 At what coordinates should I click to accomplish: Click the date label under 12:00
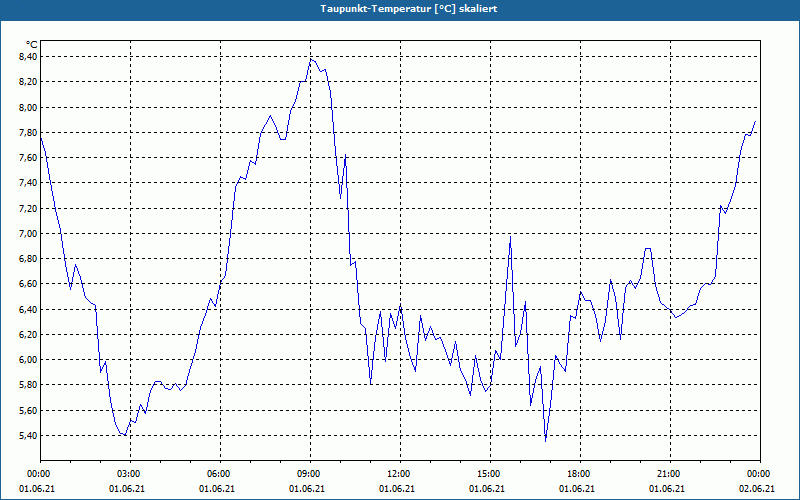(x=397, y=489)
